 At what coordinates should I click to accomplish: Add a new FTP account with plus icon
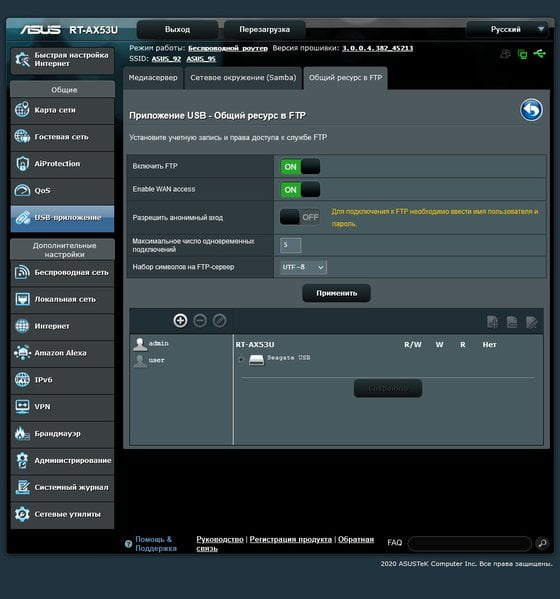coord(180,321)
